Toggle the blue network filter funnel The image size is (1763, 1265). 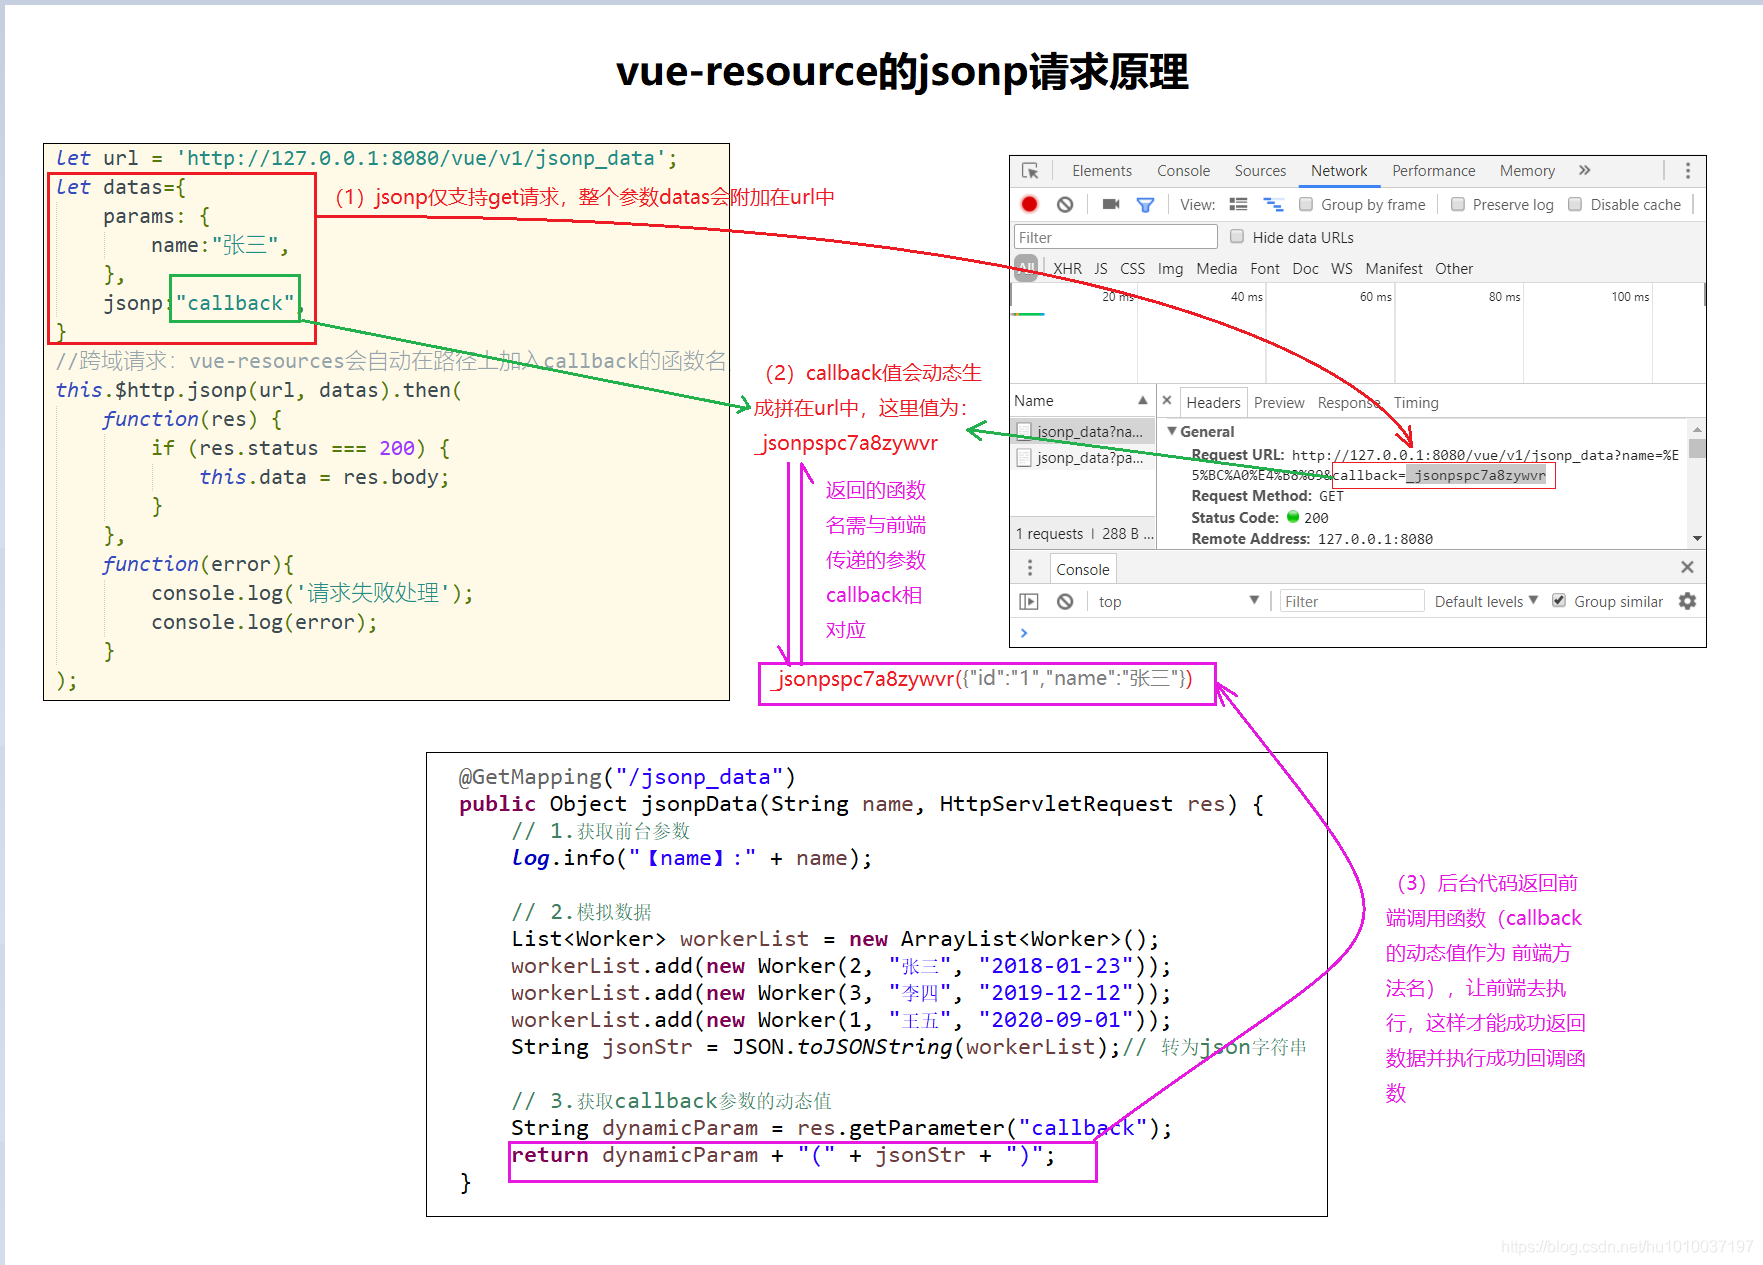1146,204
